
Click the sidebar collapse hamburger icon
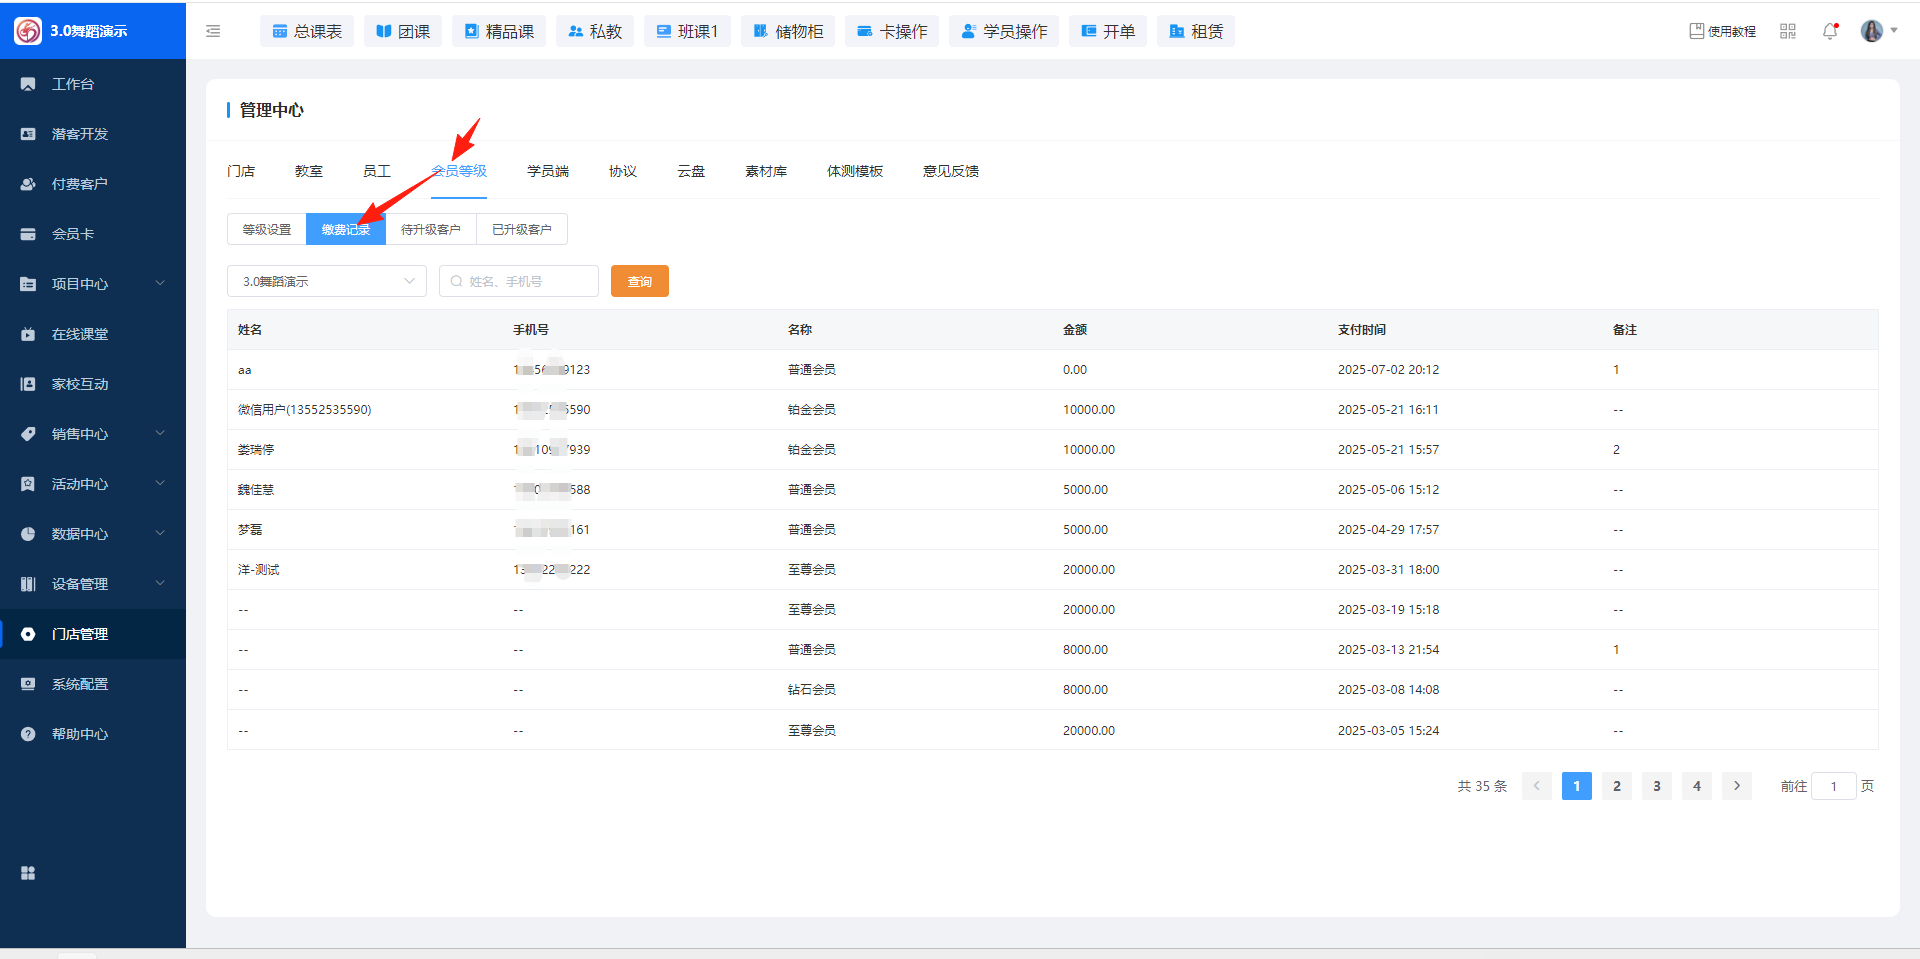point(213,31)
